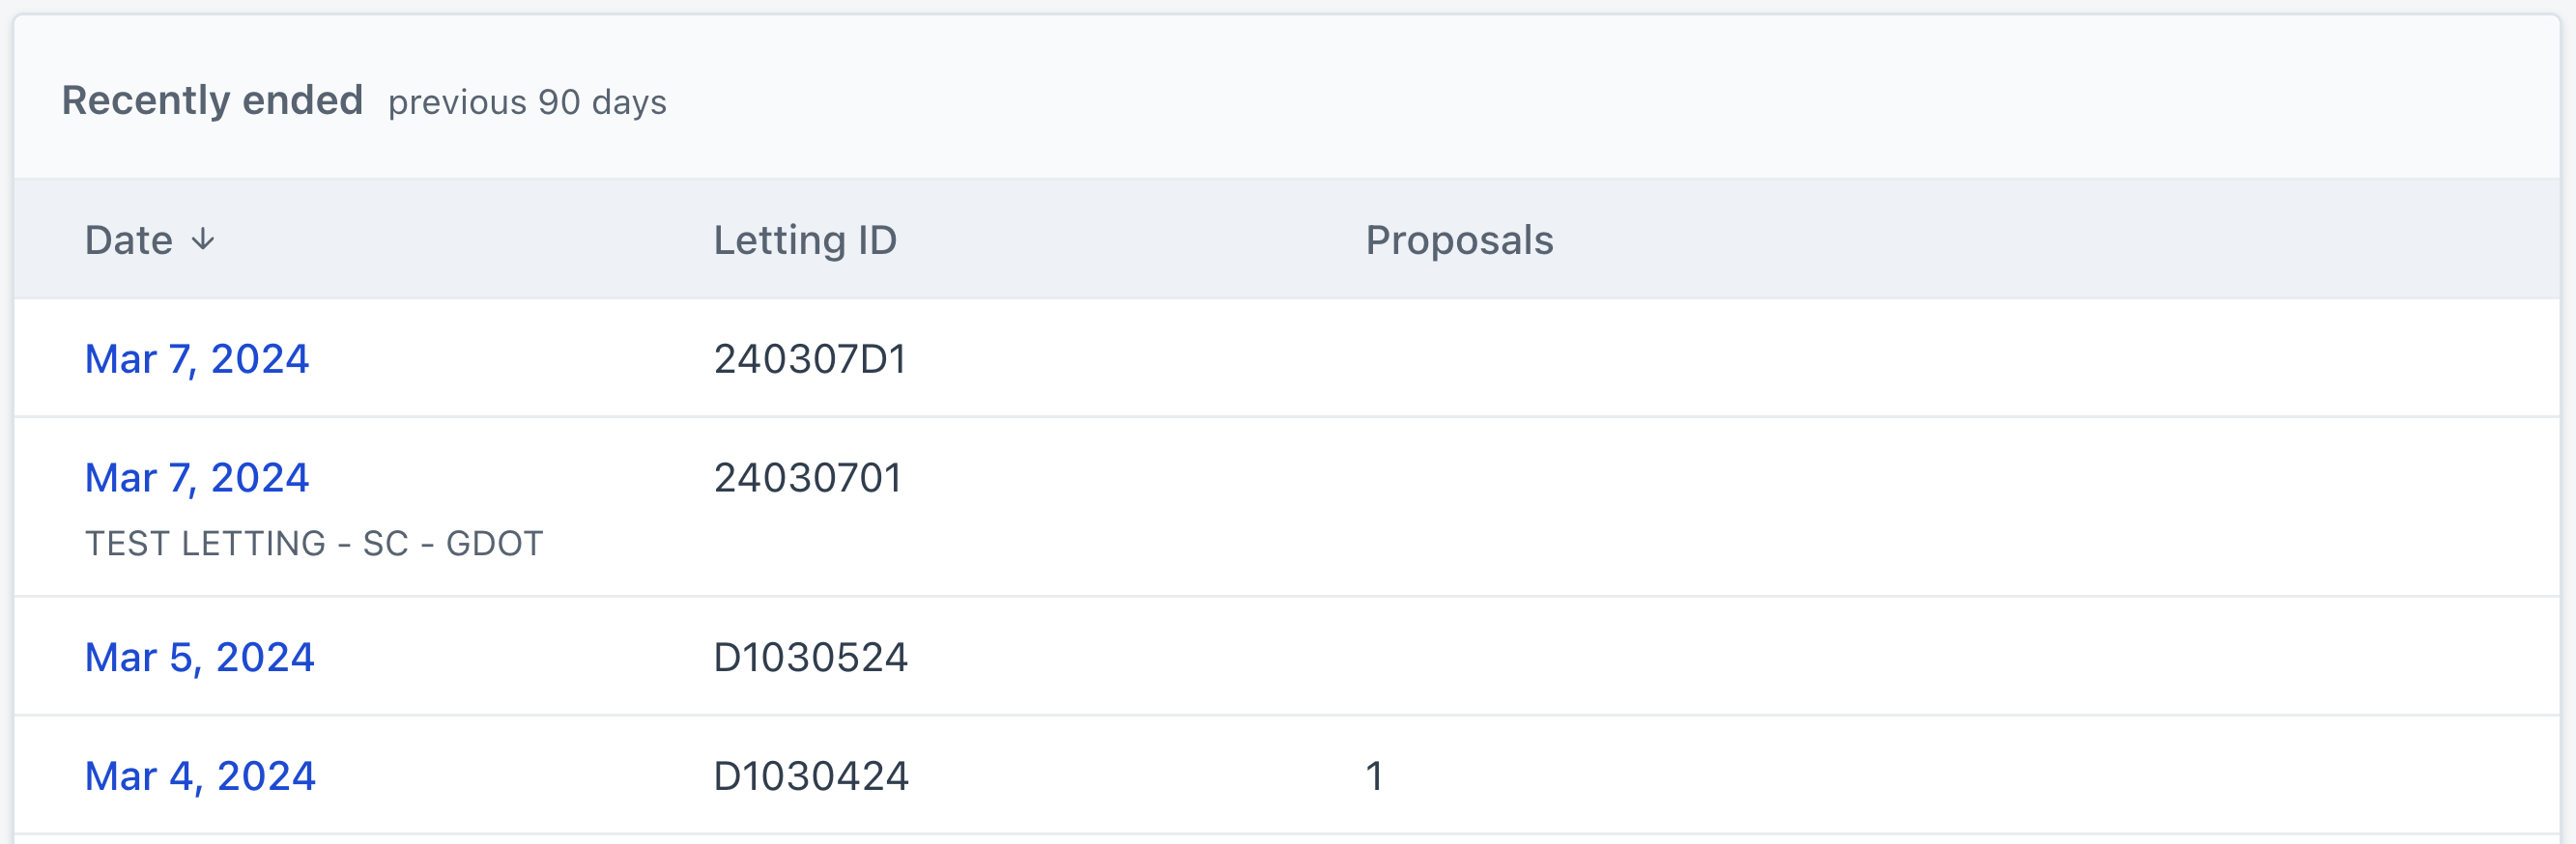The height and width of the screenshot is (844, 2576).
Task: Open the Mar 7, 2024 letting 240307D1 link
Action: (197, 359)
